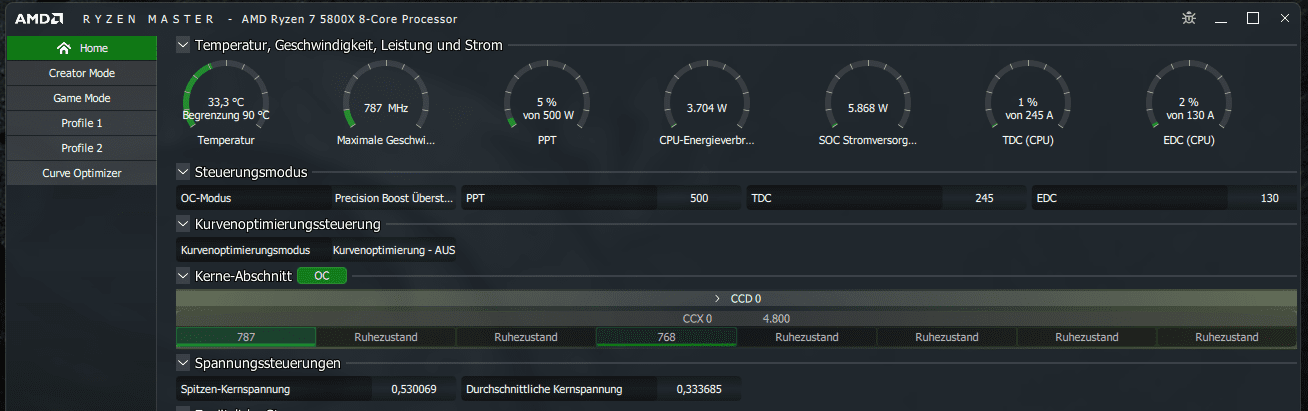Click the PPT value field 500
This screenshot has width=1308, height=411.
[699, 198]
